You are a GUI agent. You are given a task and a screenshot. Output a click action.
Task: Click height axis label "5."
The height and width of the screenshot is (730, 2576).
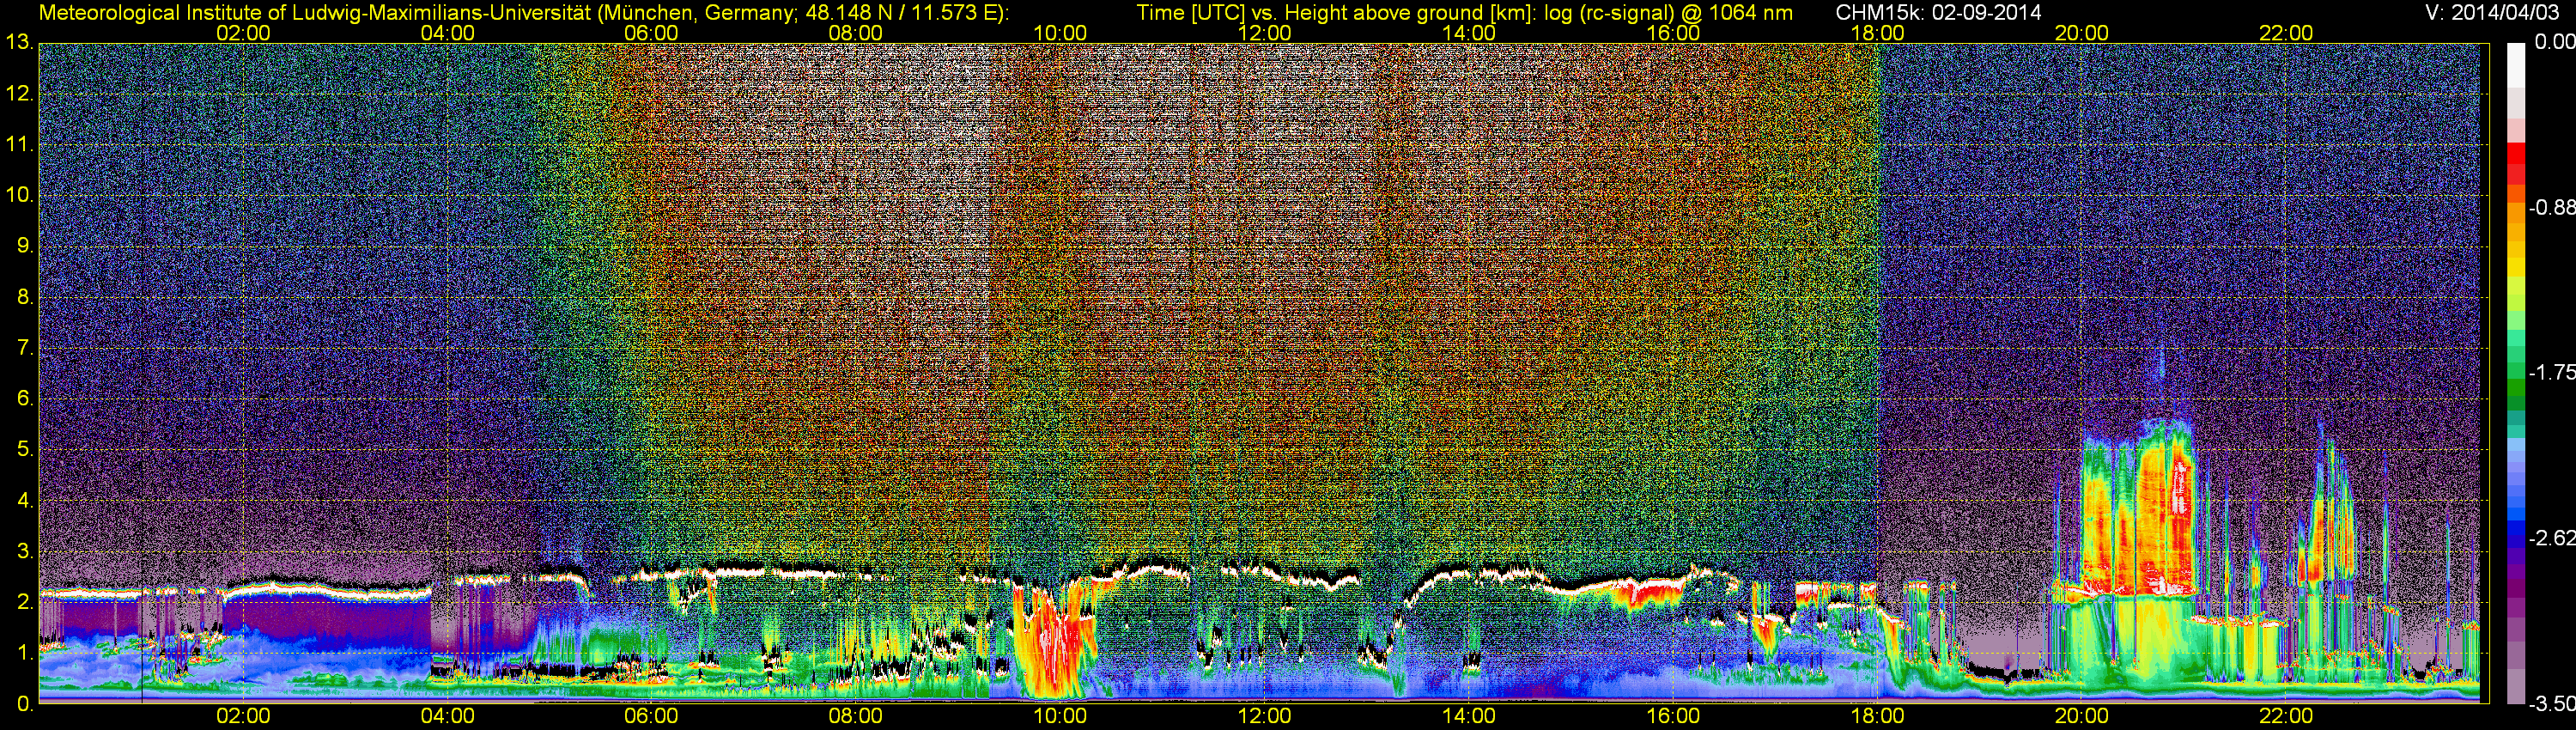pos(26,450)
